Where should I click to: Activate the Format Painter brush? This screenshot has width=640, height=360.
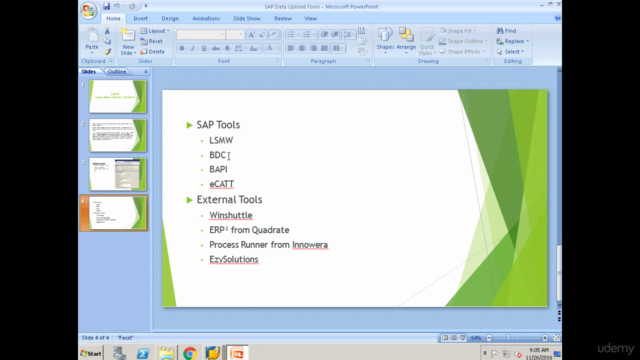[107, 52]
